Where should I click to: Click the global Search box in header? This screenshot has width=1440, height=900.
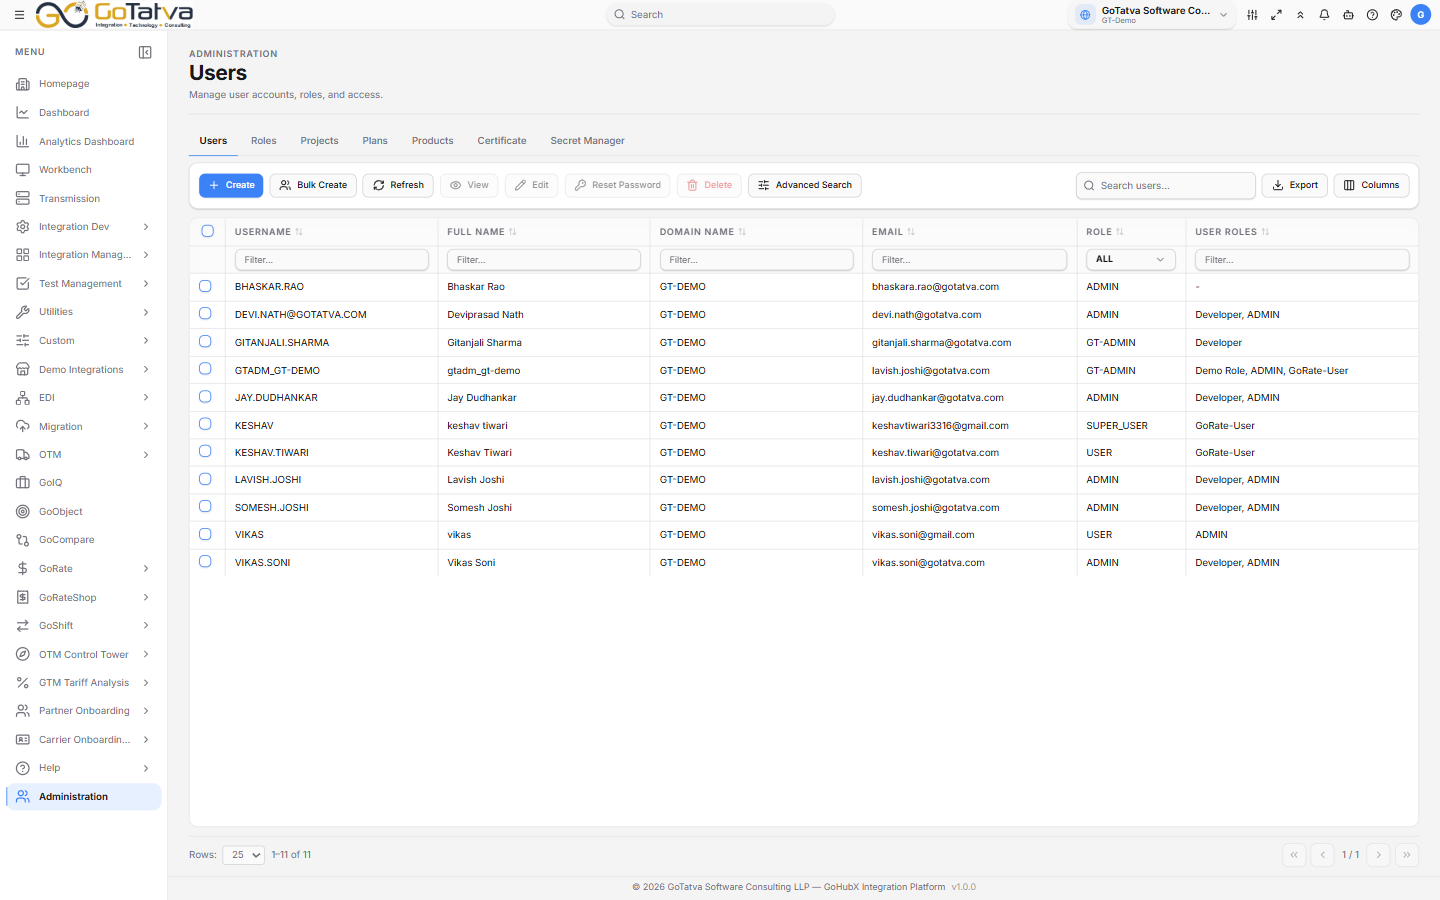pyautogui.click(x=720, y=15)
